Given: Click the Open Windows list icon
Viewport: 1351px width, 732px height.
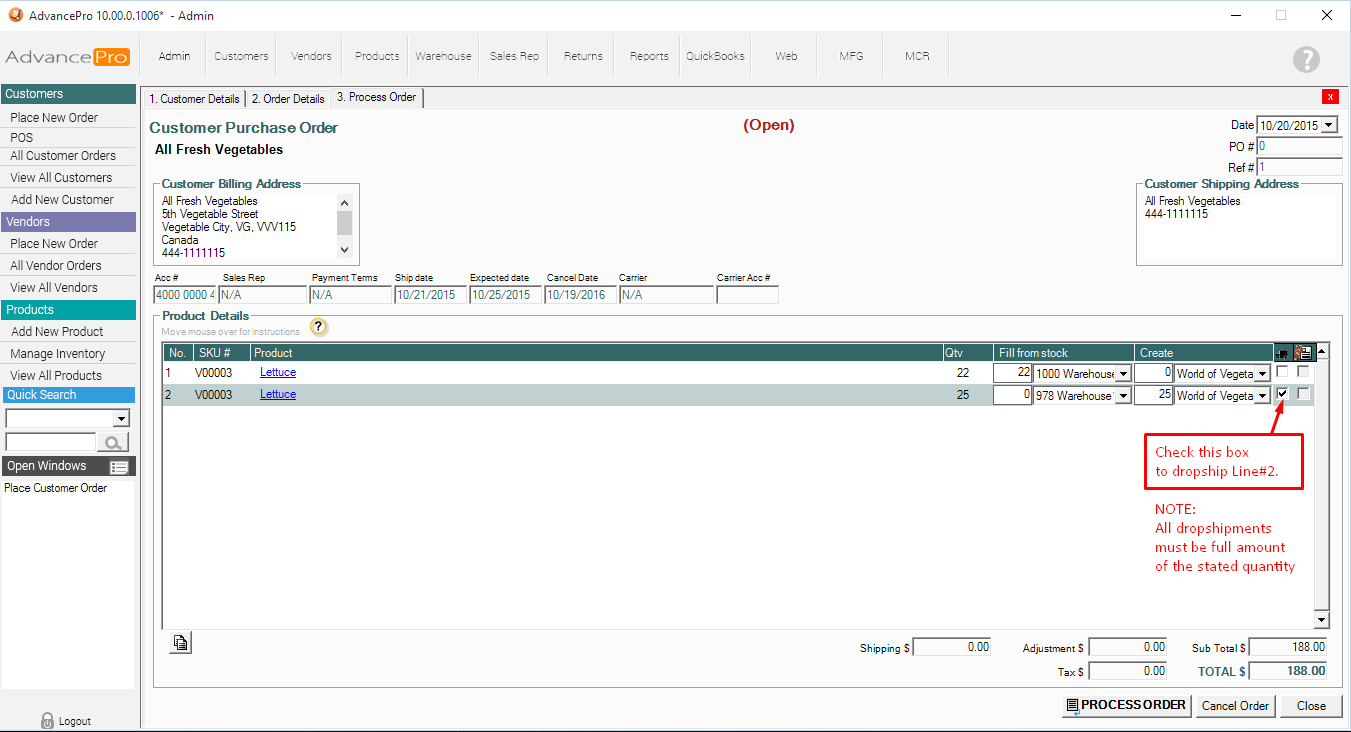Looking at the screenshot, I should (119, 467).
